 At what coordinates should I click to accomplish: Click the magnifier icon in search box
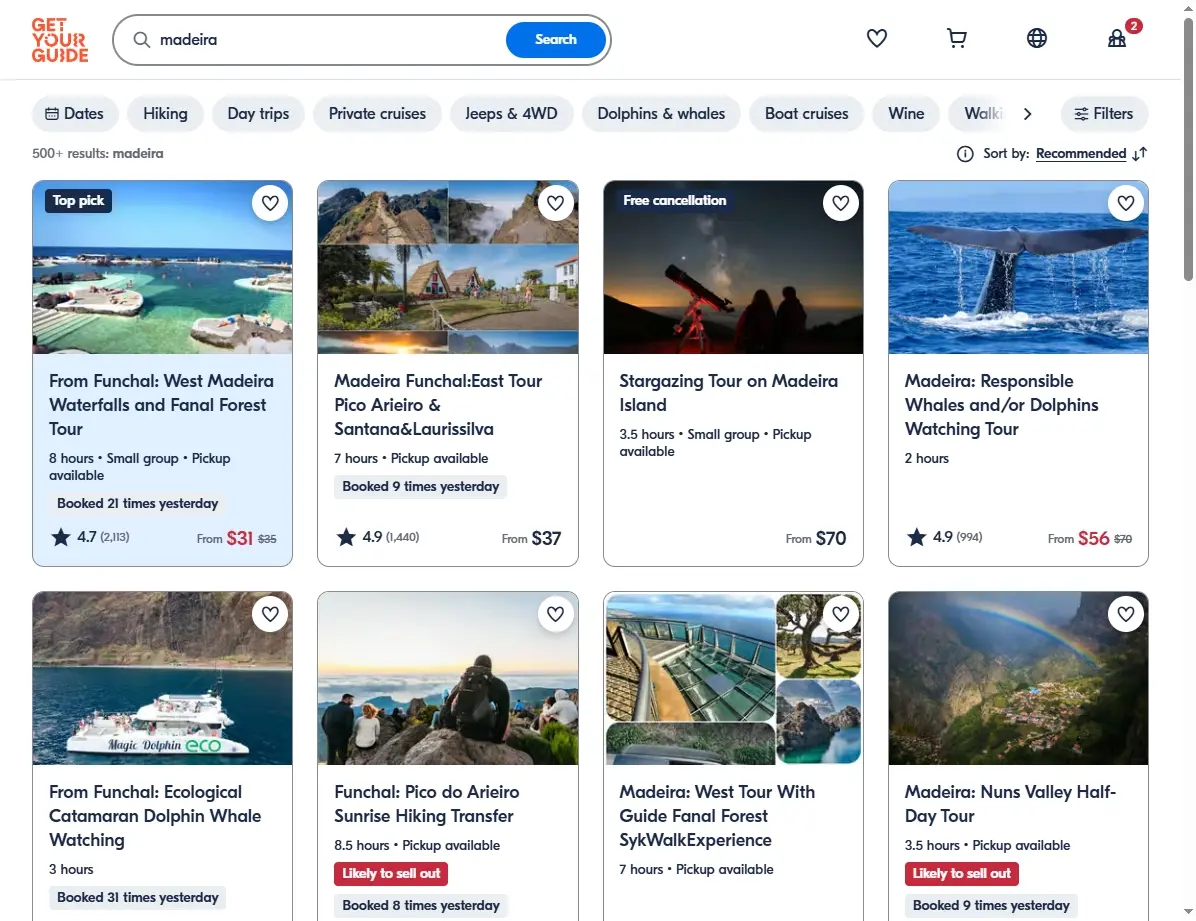click(142, 40)
